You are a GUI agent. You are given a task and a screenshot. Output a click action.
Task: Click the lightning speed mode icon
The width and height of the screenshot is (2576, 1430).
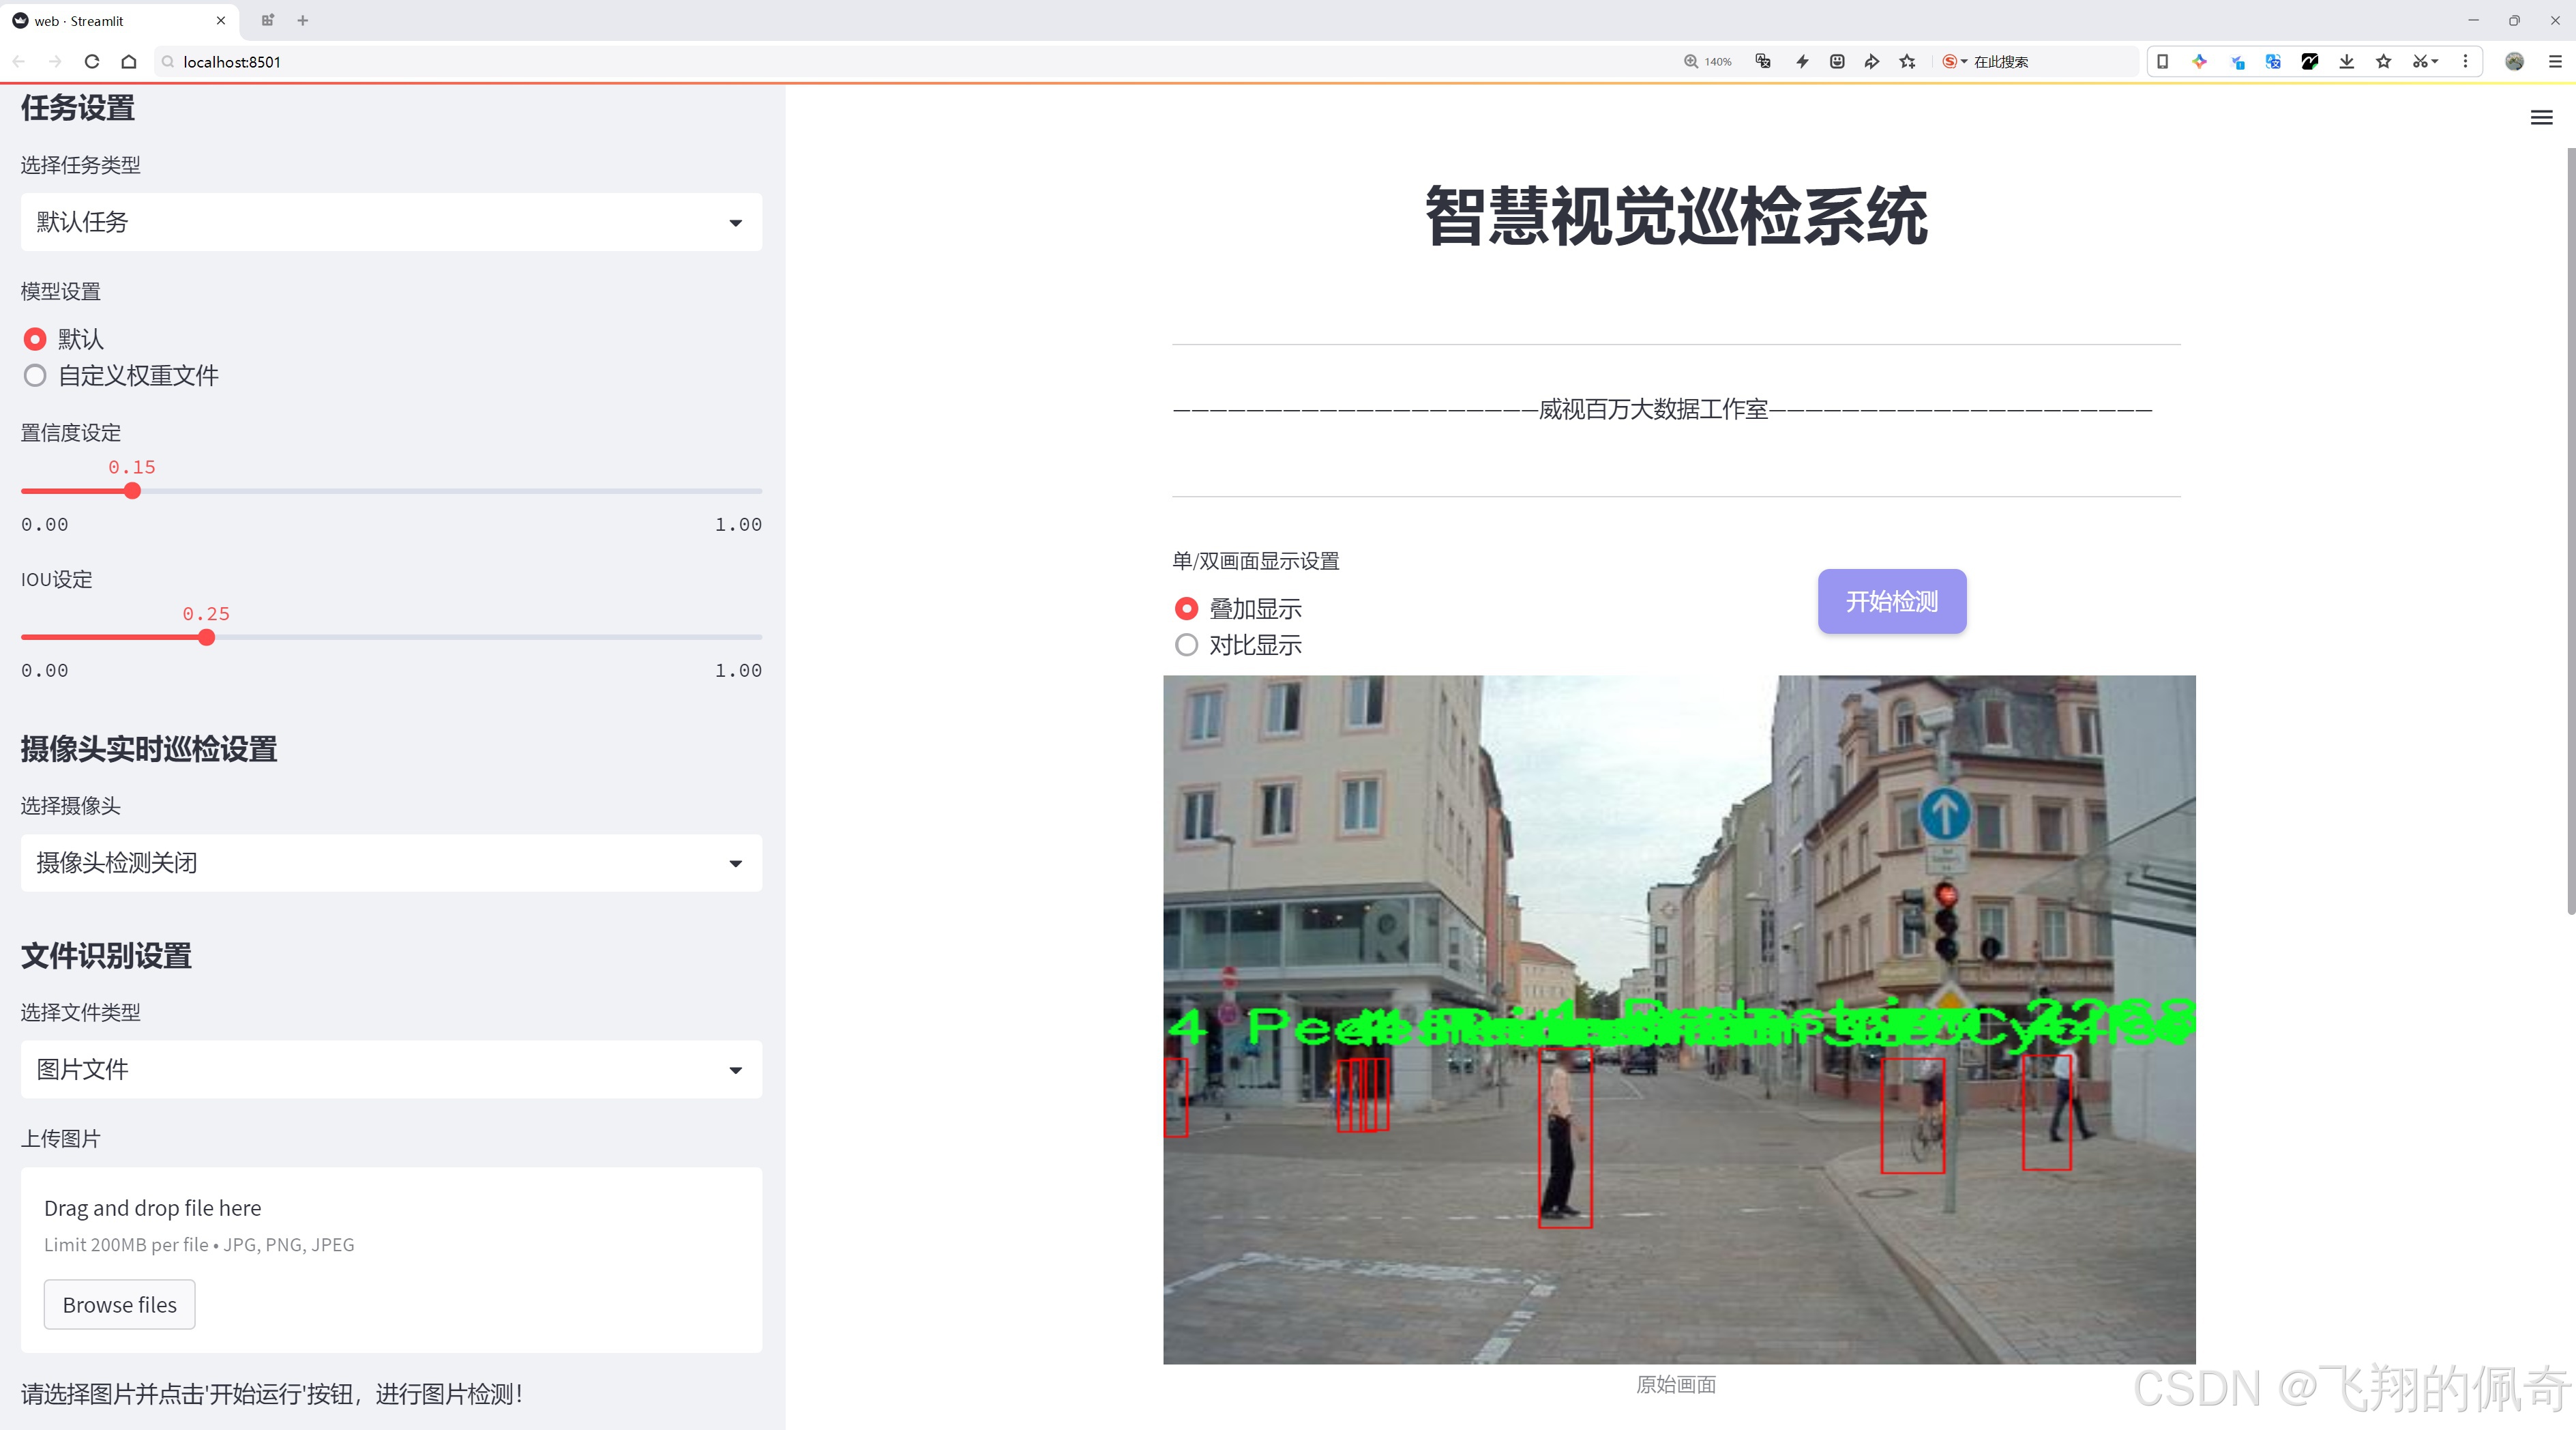(1802, 61)
